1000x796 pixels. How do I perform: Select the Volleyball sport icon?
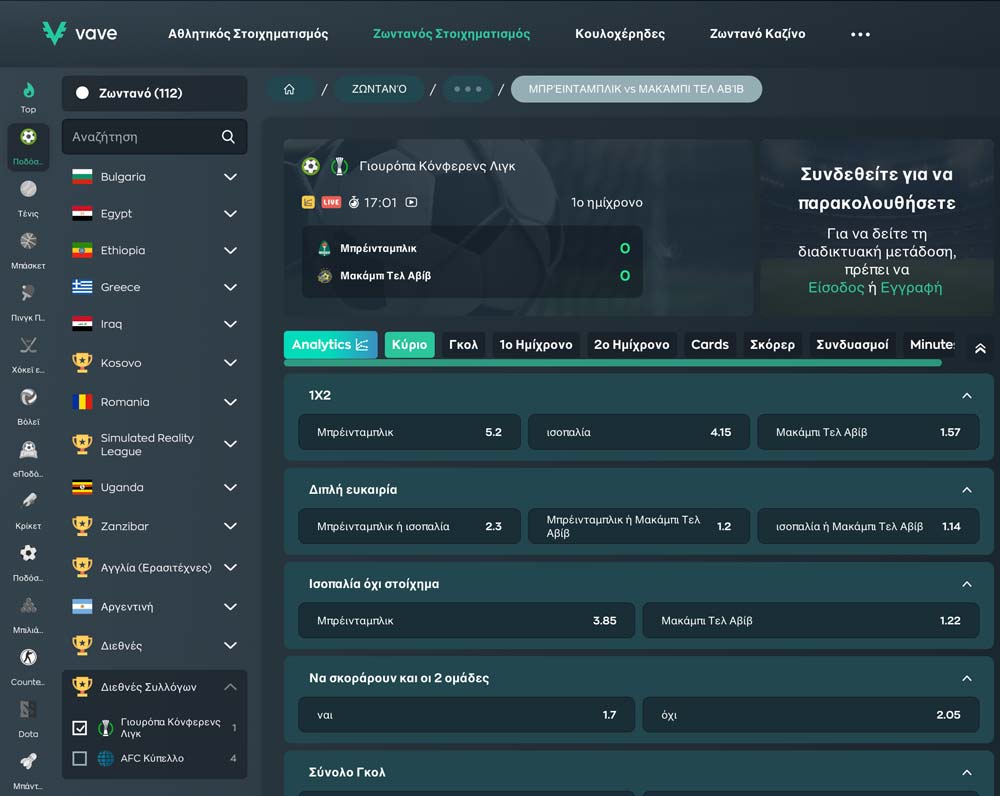coord(28,397)
